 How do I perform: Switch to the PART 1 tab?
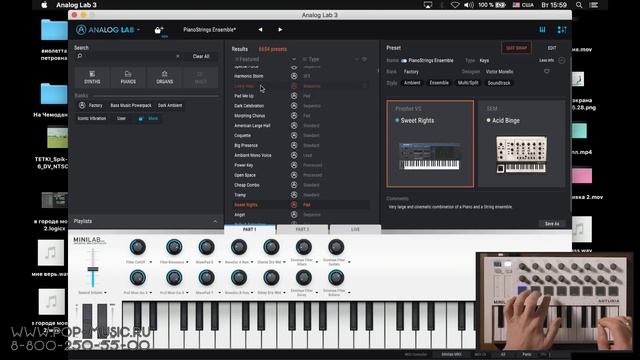250,229
